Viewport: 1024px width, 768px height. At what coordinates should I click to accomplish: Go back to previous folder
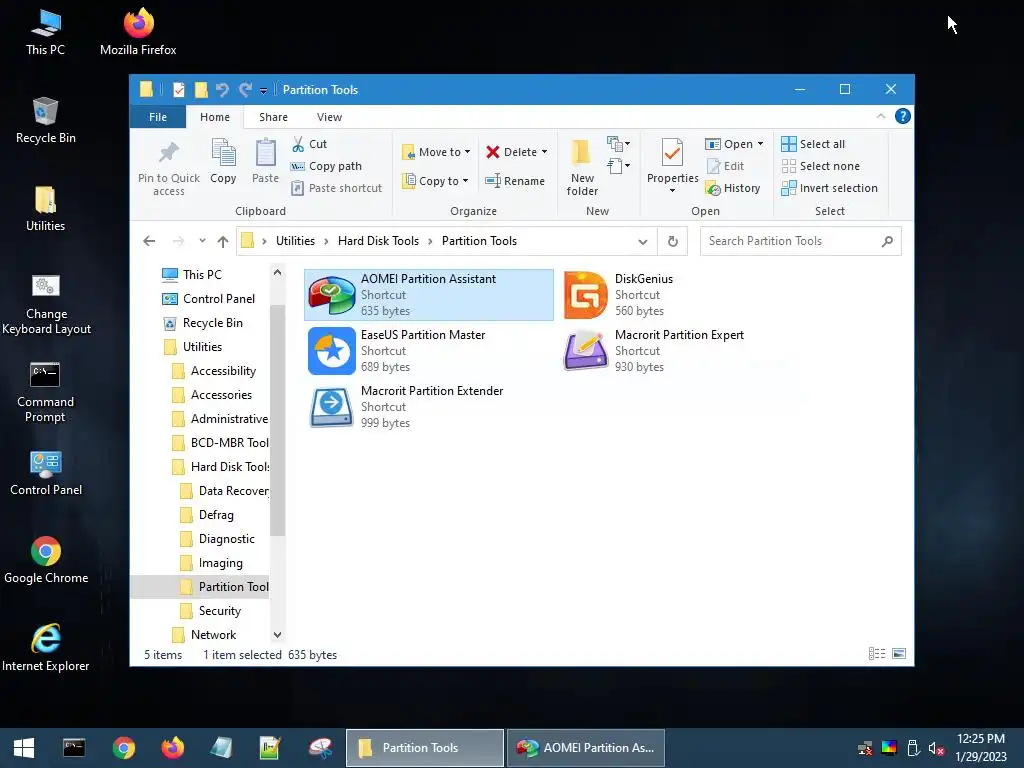pyautogui.click(x=149, y=241)
